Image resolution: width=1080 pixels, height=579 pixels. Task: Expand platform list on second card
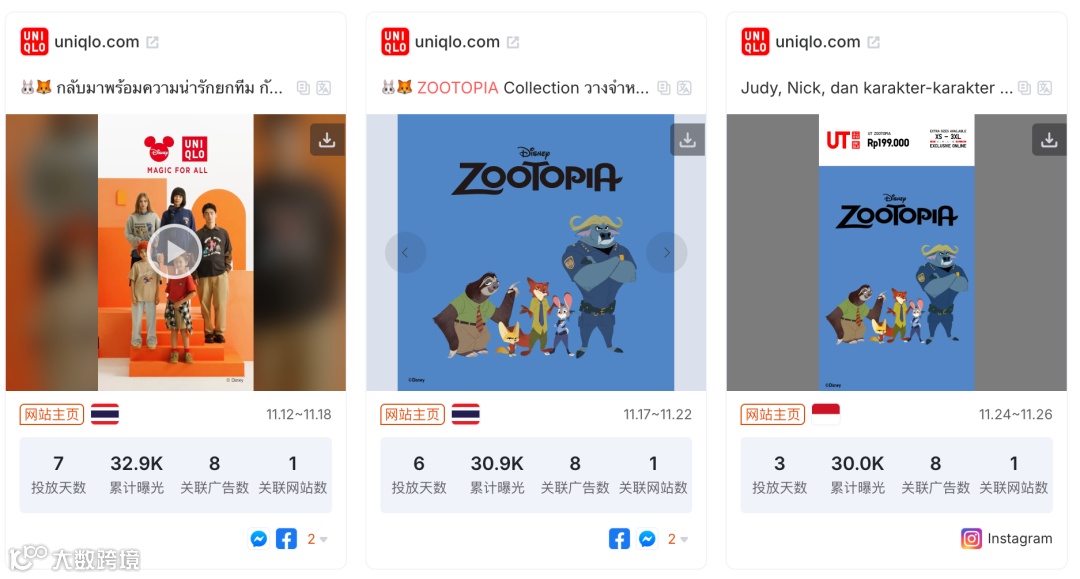[x=678, y=539]
